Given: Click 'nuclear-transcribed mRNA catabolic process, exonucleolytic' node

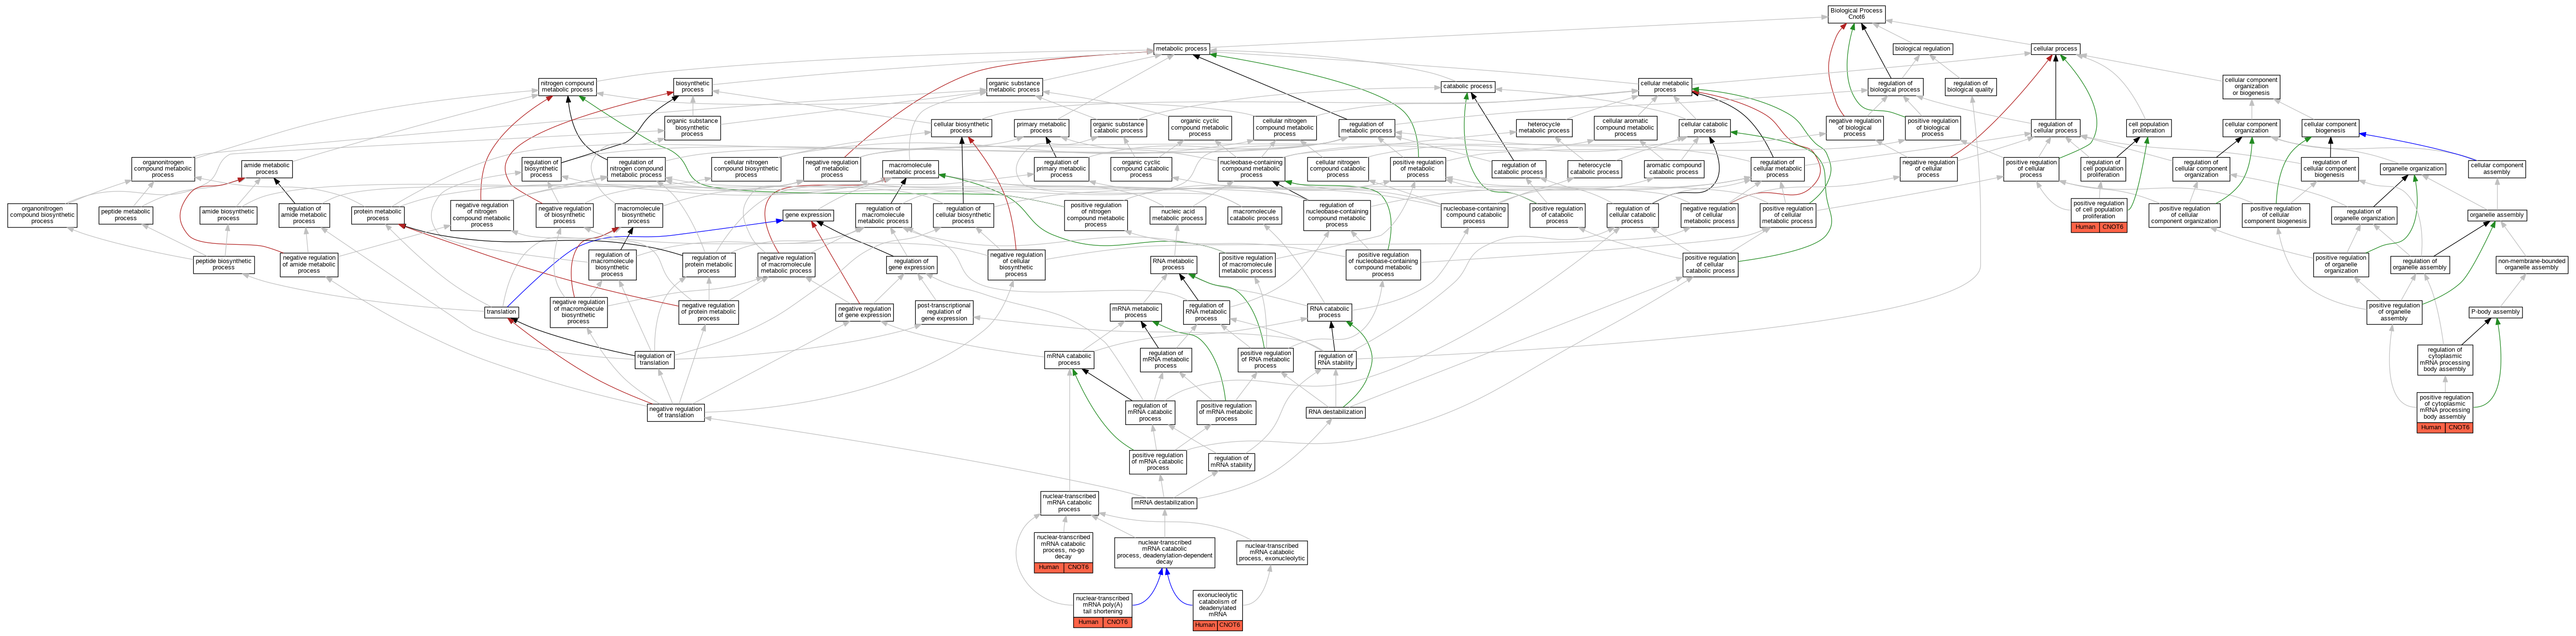Looking at the screenshot, I should coord(1271,552).
